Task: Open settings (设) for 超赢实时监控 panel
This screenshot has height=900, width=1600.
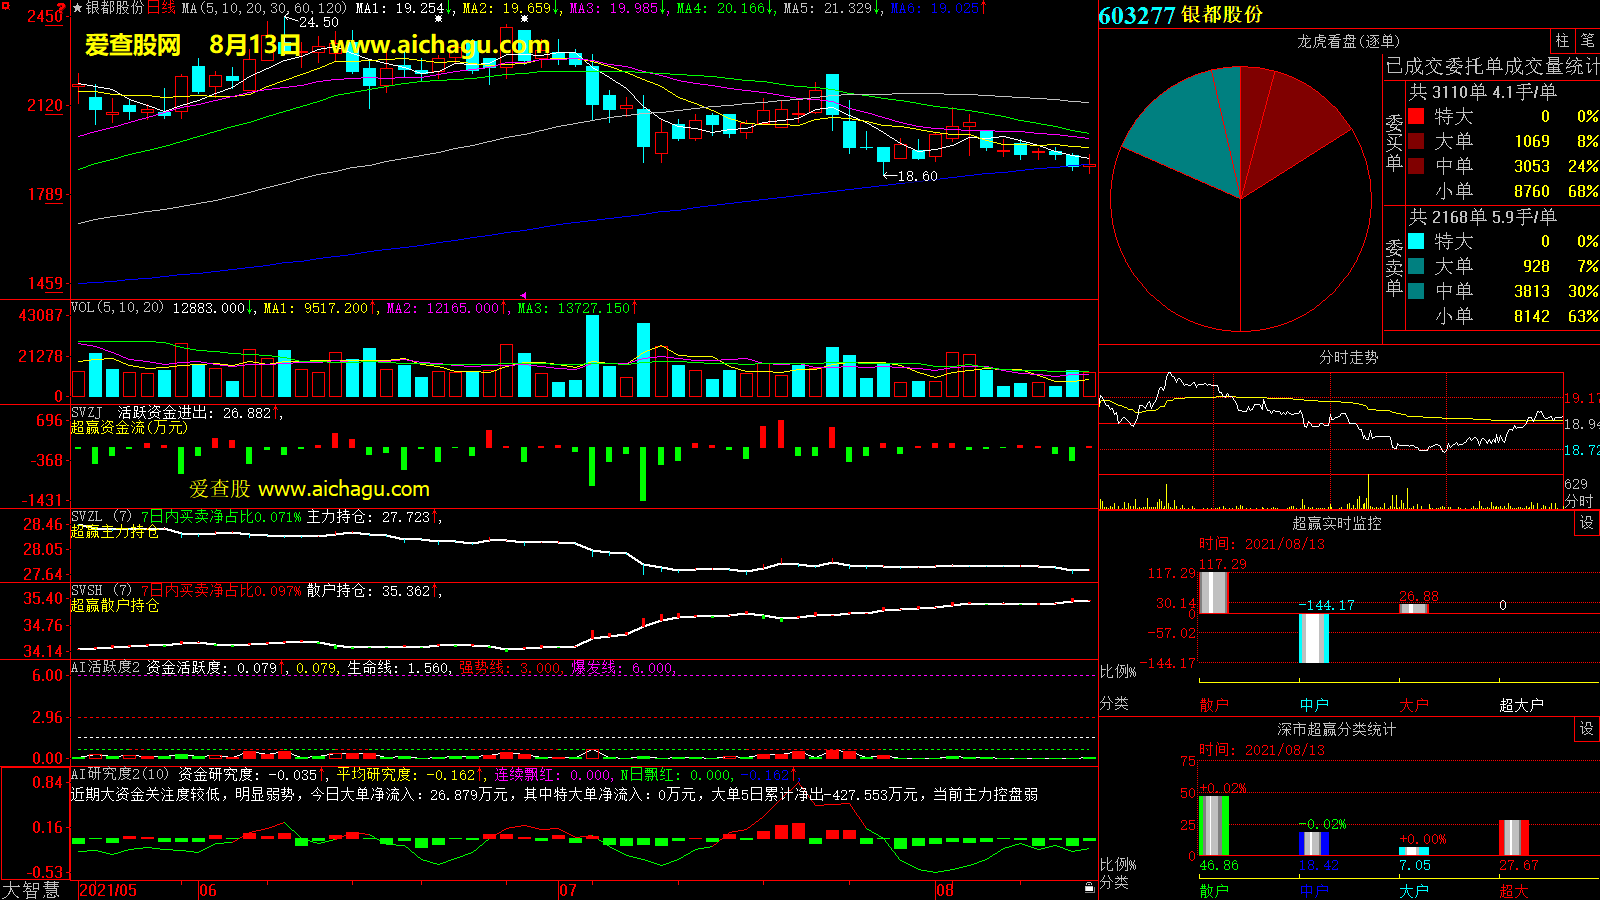Action: coord(1586,523)
